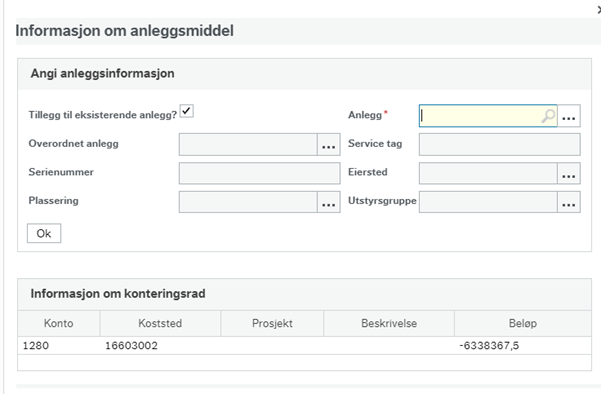Click the Ok button

tap(44, 233)
